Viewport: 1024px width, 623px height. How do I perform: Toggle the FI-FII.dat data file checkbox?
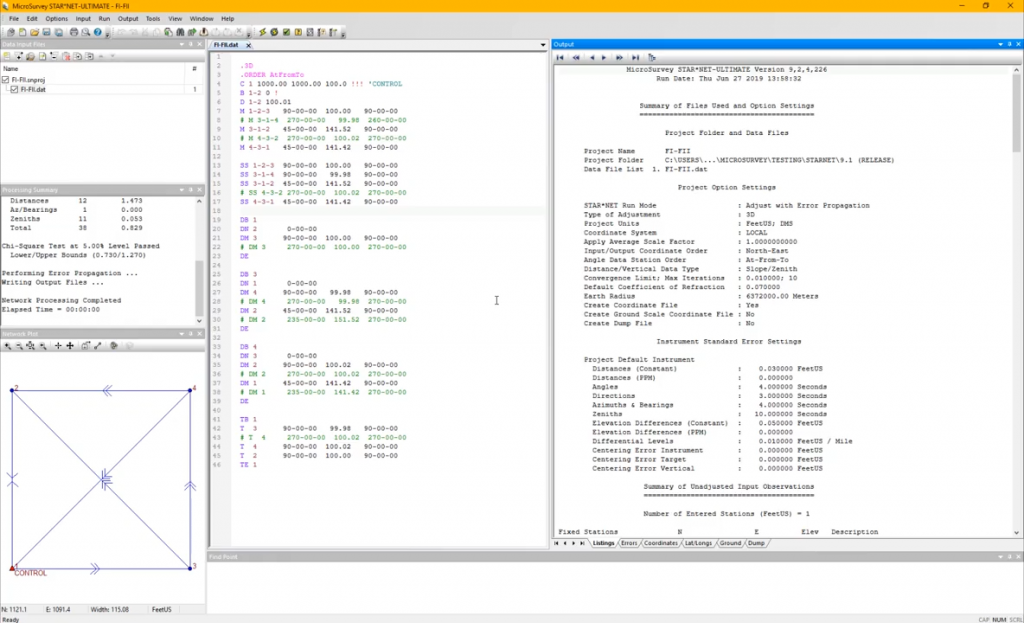click(x=13, y=89)
